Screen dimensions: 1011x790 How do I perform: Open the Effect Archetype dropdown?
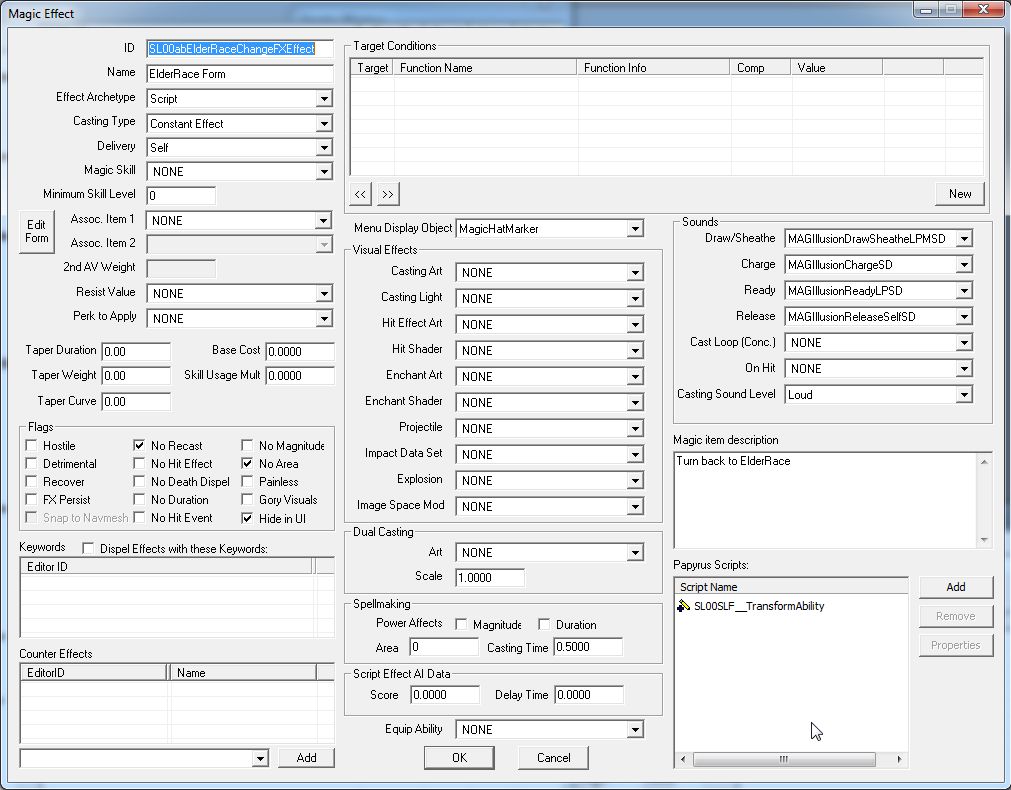(x=323, y=99)
